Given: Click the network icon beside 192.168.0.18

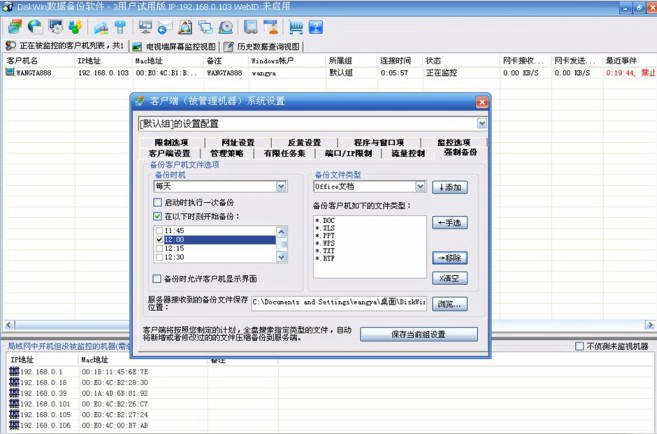Looking at the screenshot, I should pyautogui.click(x=14, y=382).
